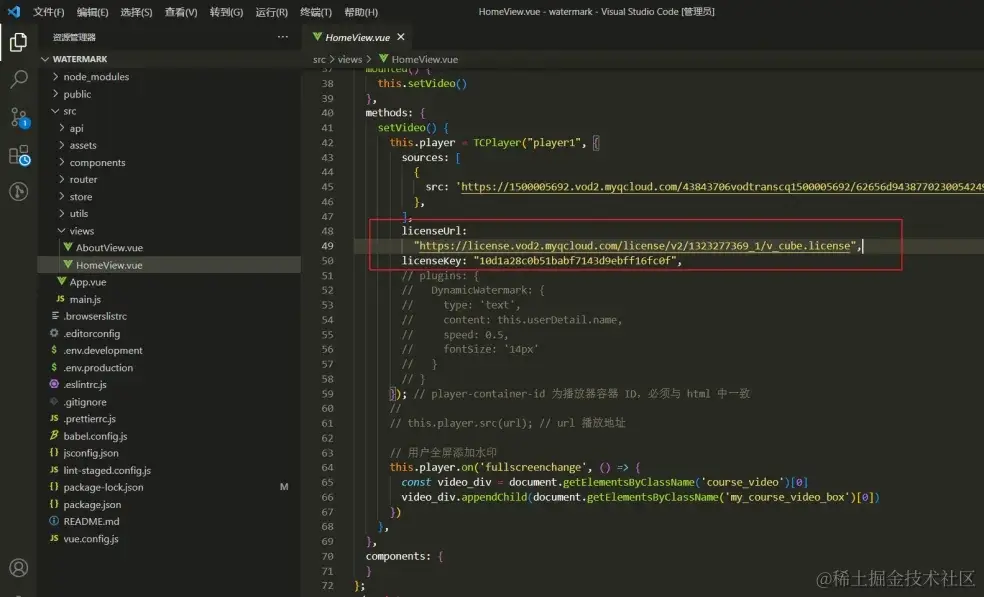Open the 文件(F) menu
Screen dimensions: 984x597
(48, 12)
